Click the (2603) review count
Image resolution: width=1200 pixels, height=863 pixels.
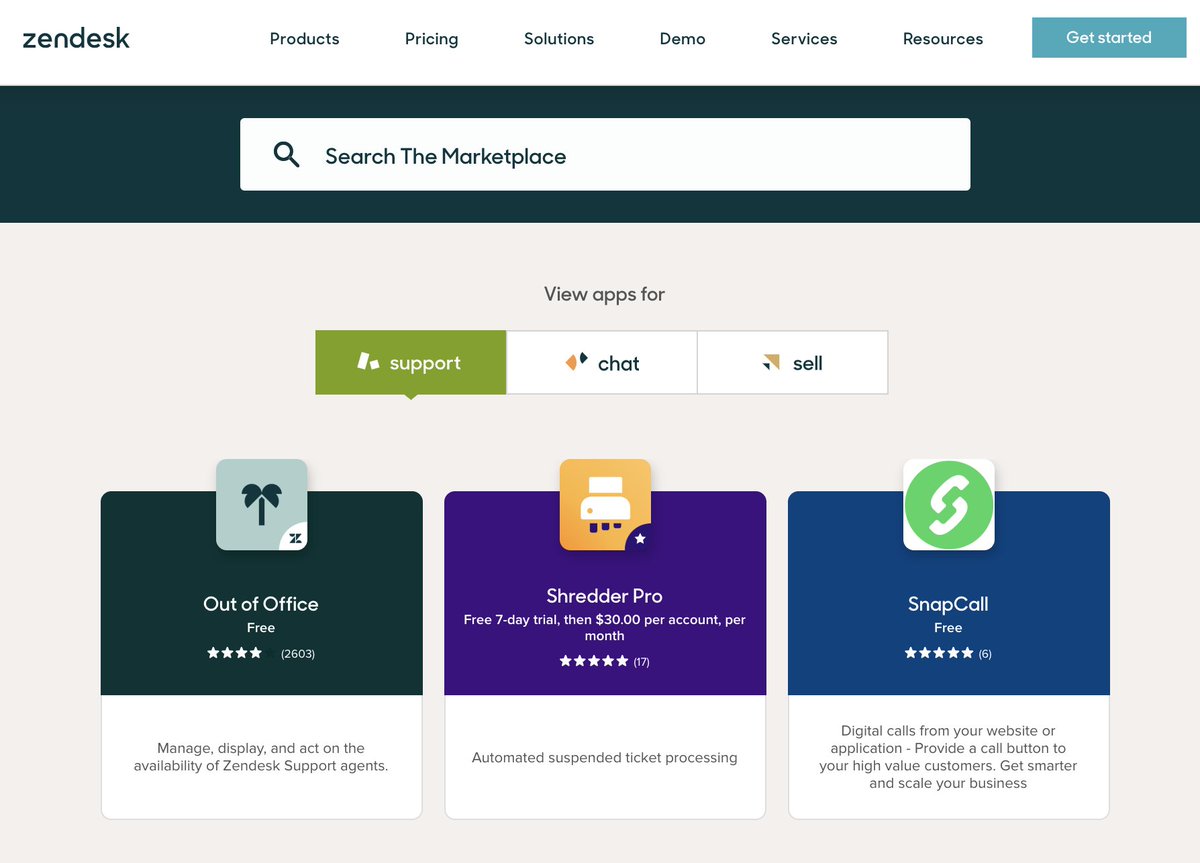pyautogui.click(x=298, y=653)
